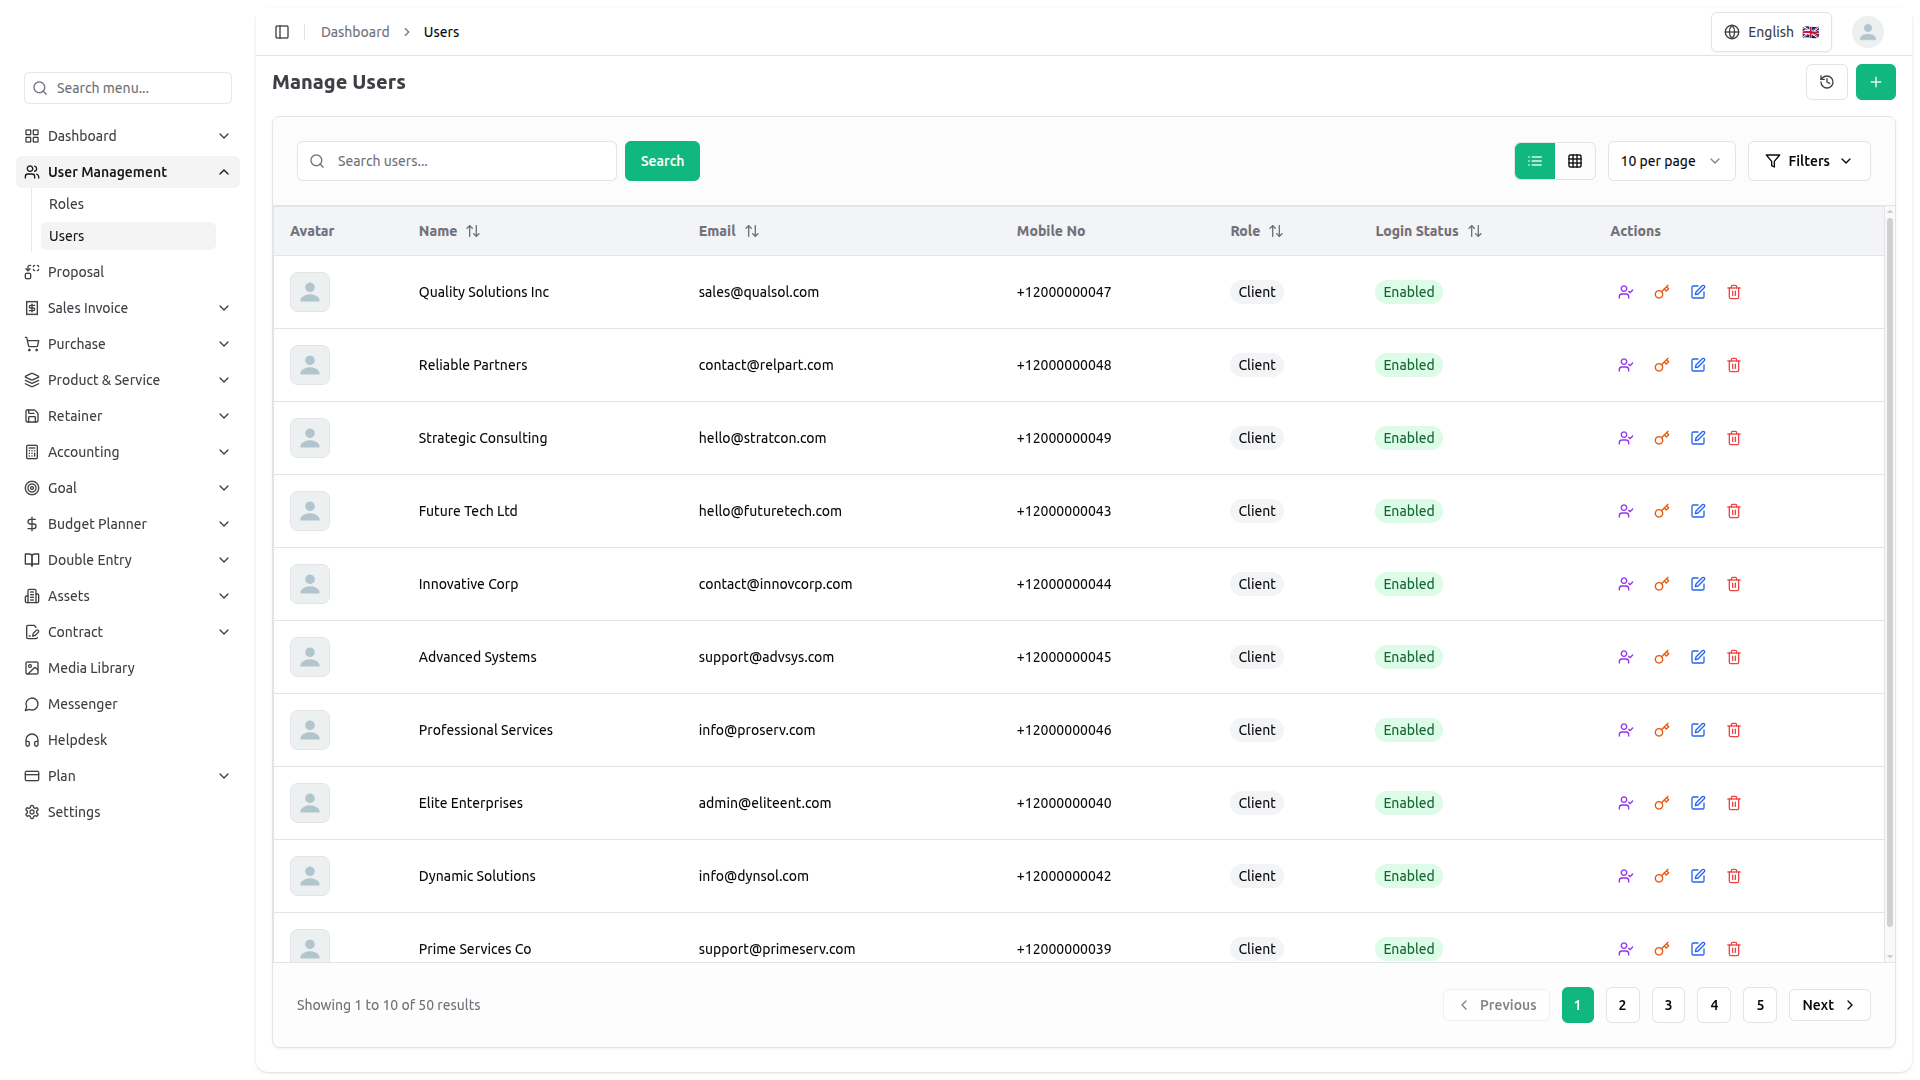Open the 10 per page dropdown
Screen dimensions: 1920x1080
point(1670,161)
